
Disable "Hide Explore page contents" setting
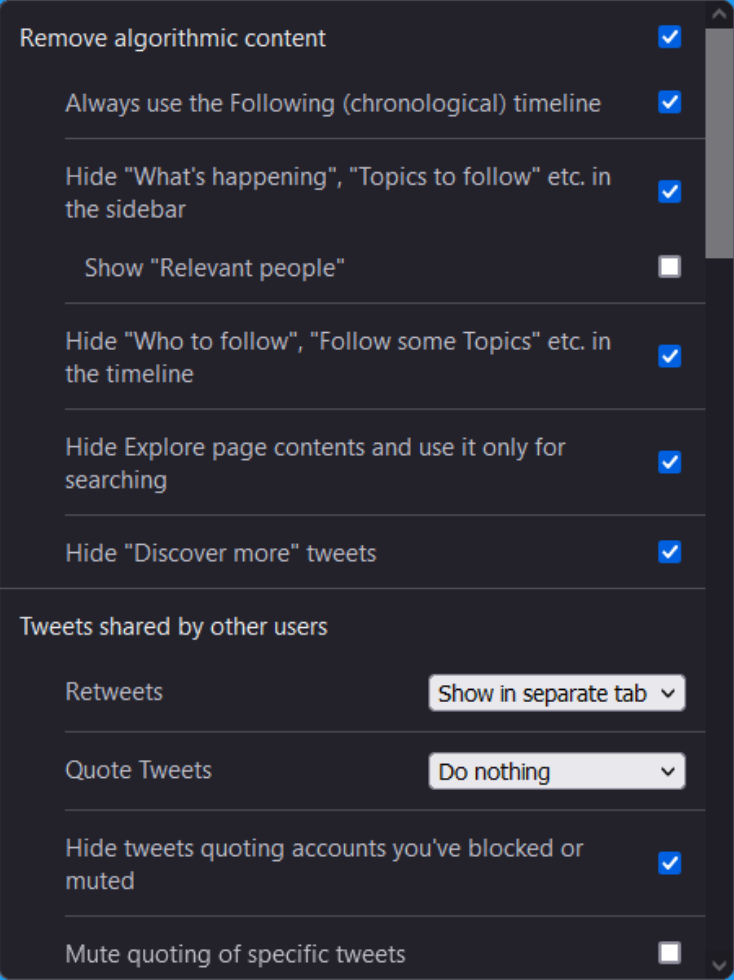pyautogui.click(x=669, y=461)
